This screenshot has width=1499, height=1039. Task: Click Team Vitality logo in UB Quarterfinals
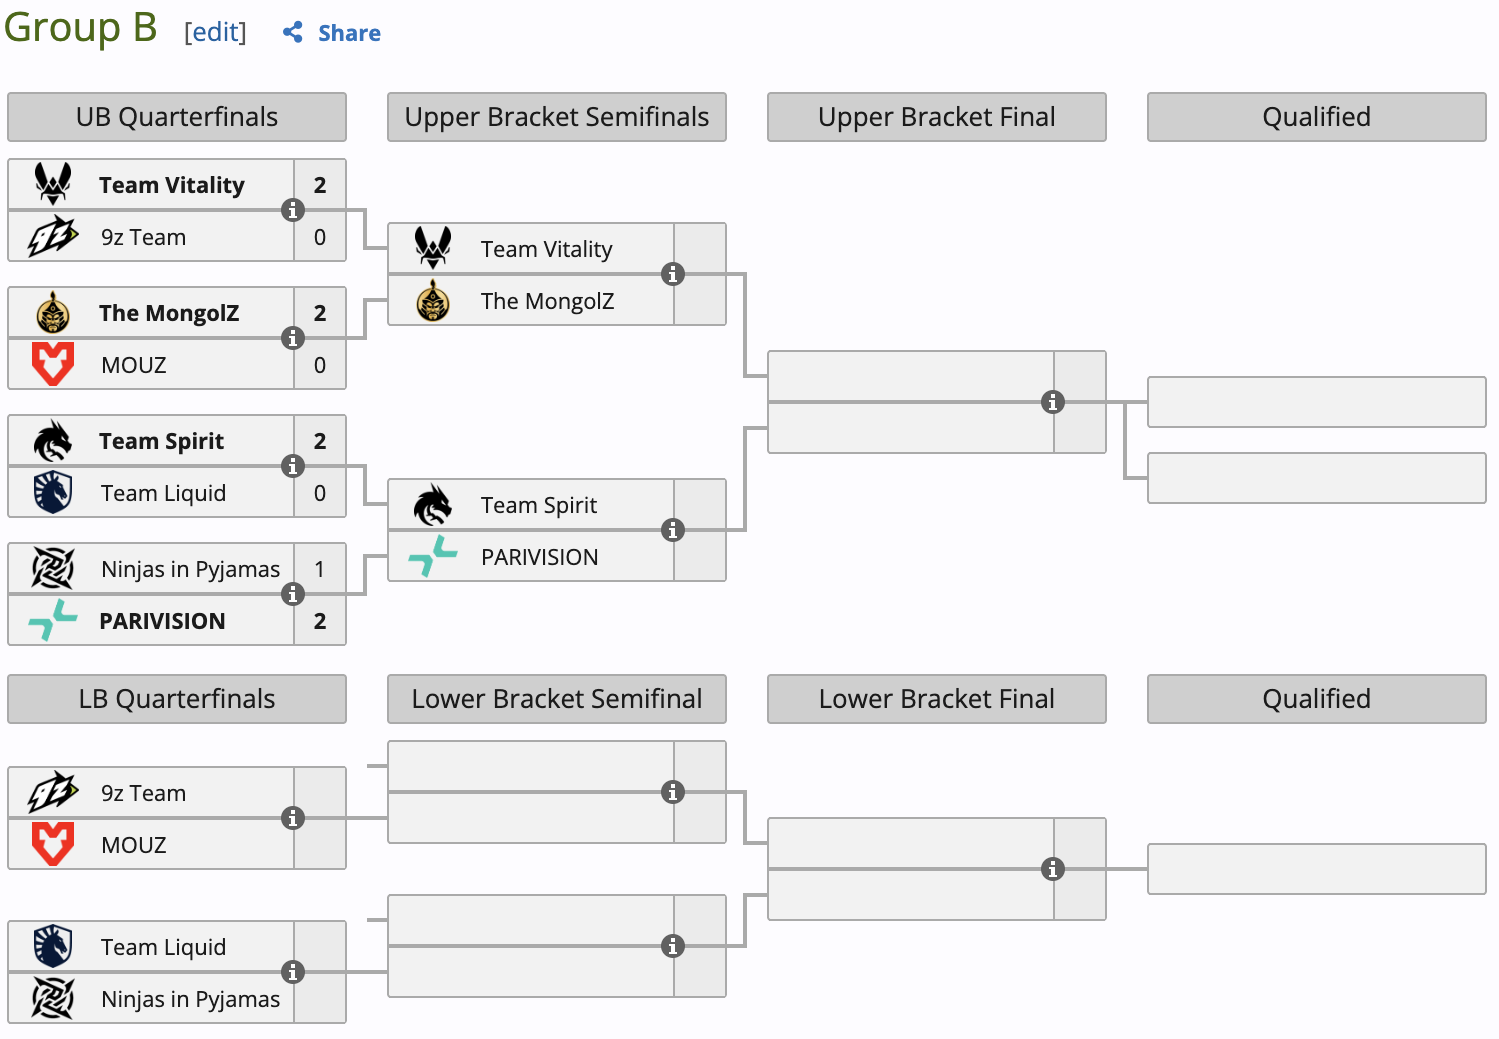(53, 184)
